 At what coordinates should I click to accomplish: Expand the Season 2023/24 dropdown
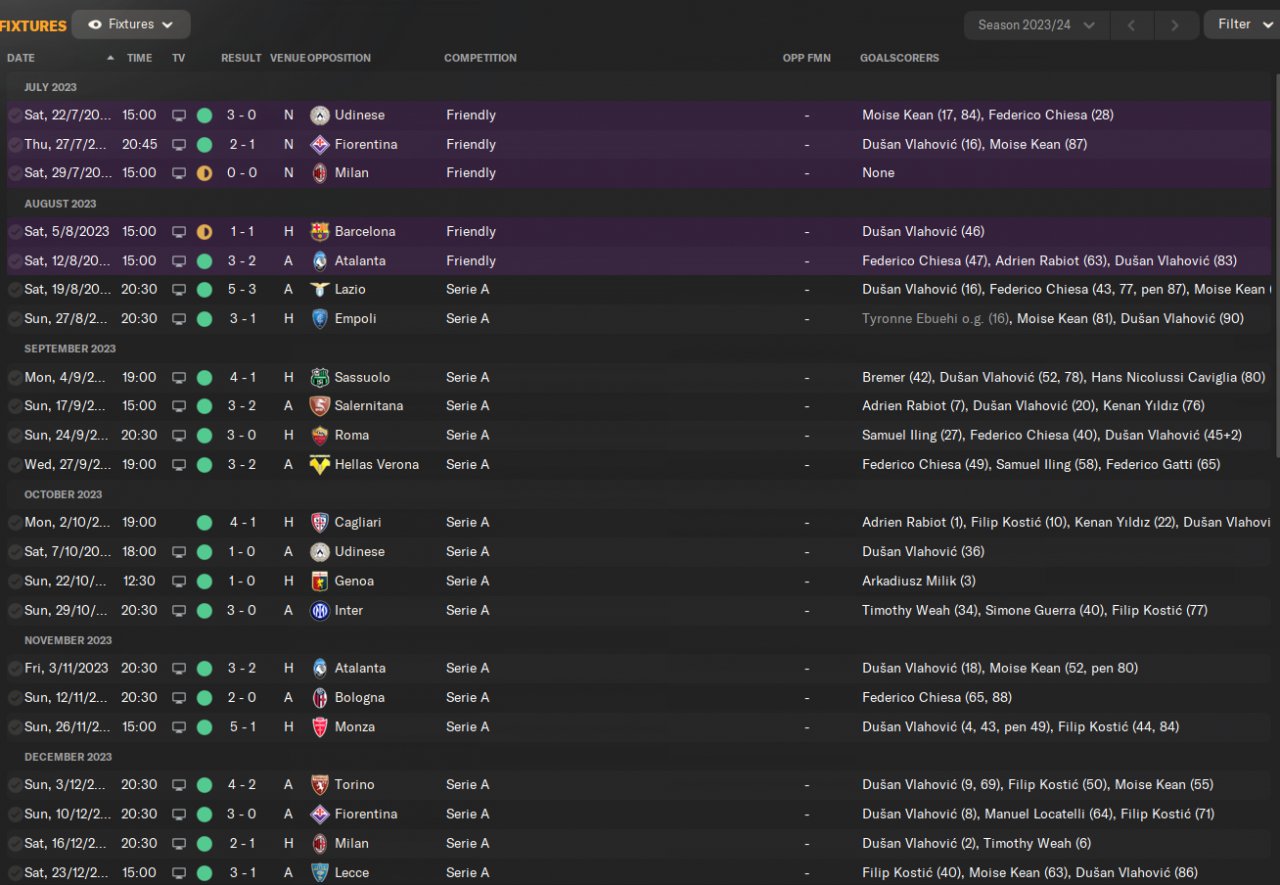(x=1036, y=25)
